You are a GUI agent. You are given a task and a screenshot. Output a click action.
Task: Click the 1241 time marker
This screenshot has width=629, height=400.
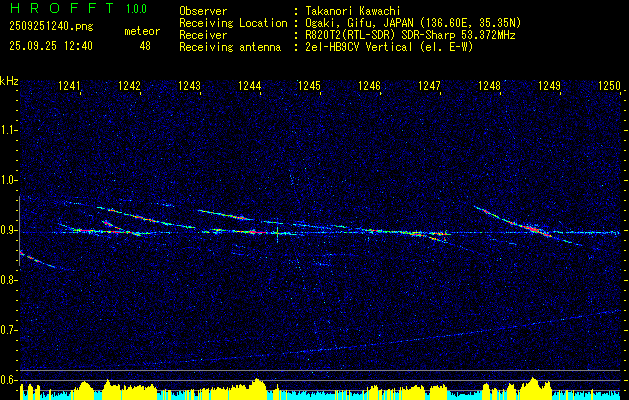70,87
